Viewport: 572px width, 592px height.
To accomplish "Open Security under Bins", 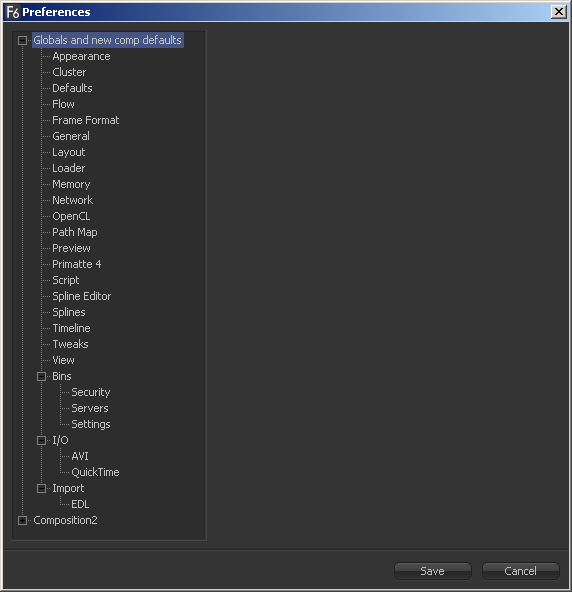I will (x=91, y=392).
